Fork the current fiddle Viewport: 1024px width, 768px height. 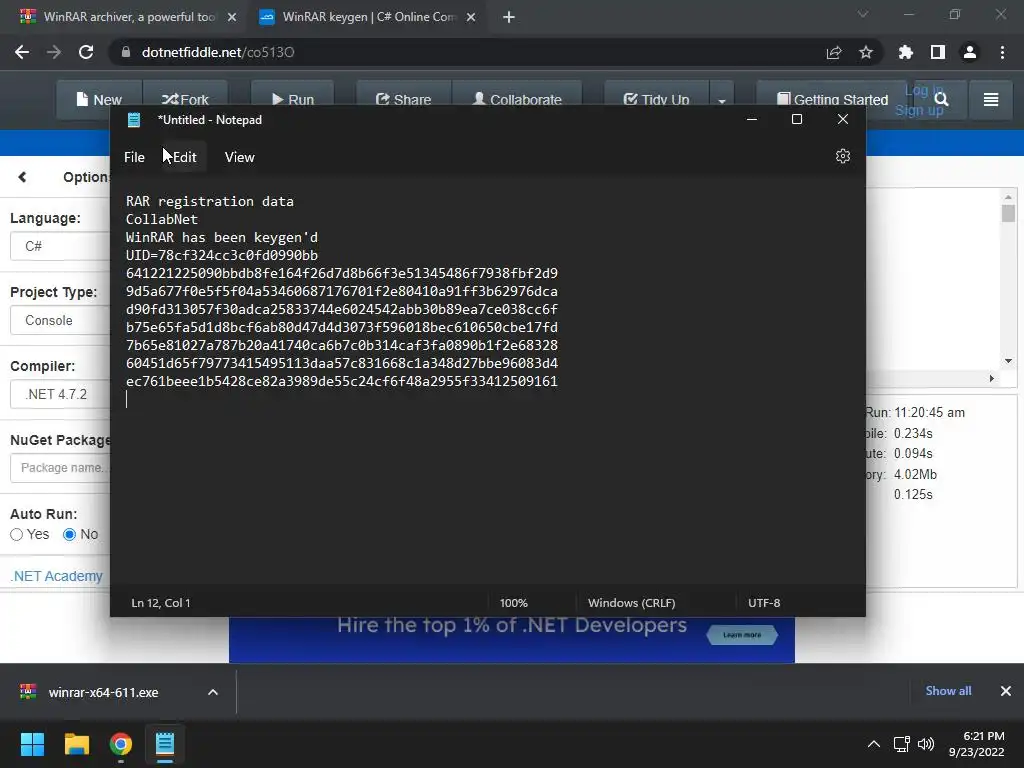pyautogui.click(x=185, y=100)
